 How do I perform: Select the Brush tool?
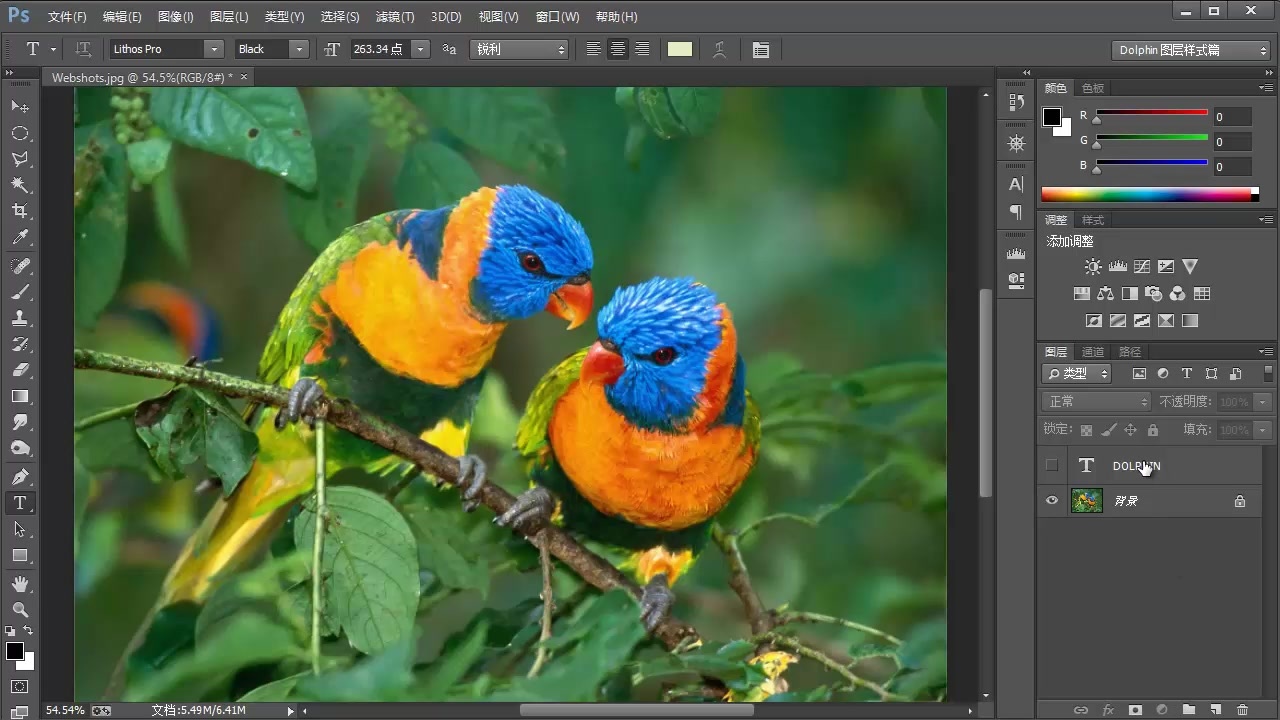[20, 292]
